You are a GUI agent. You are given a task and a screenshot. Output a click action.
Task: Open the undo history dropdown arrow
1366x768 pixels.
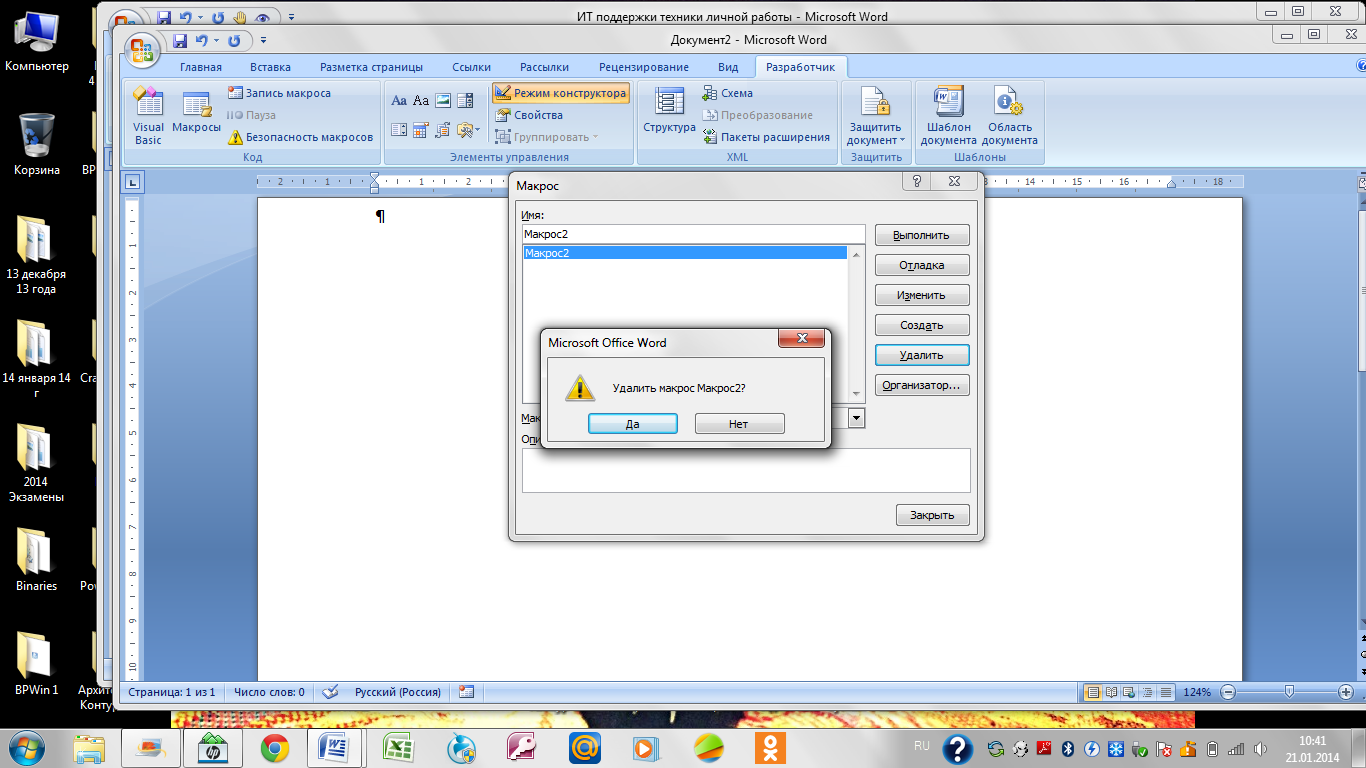click(215, 41)
